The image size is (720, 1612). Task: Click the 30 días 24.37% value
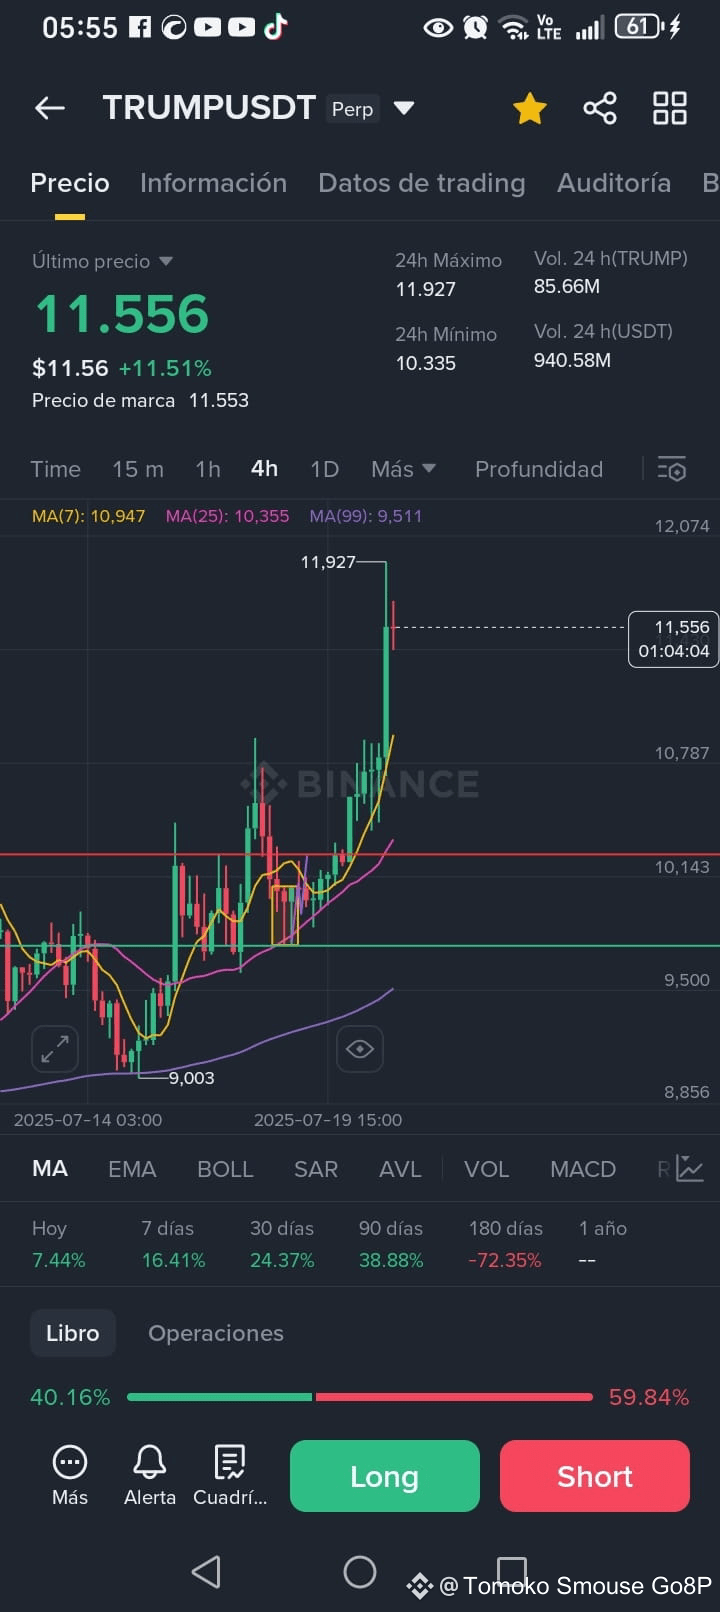282,1260
